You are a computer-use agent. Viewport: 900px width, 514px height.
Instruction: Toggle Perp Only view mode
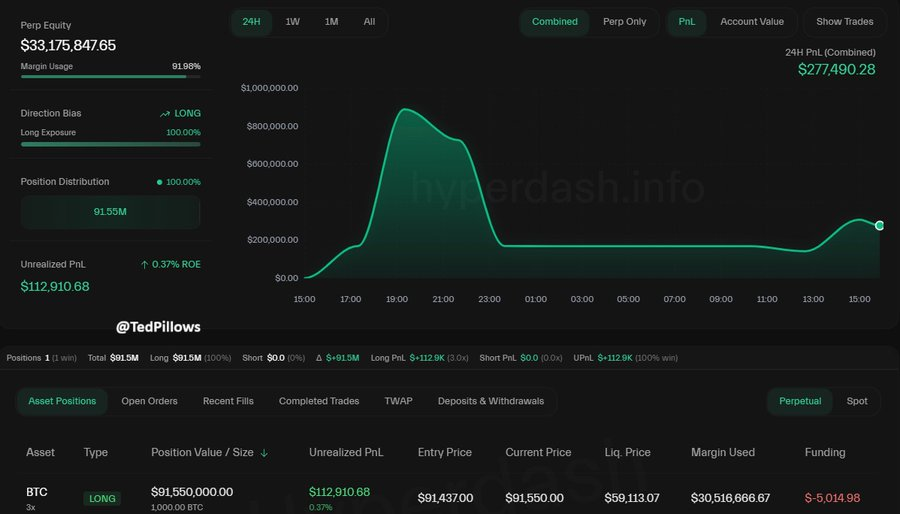point(624,22)
